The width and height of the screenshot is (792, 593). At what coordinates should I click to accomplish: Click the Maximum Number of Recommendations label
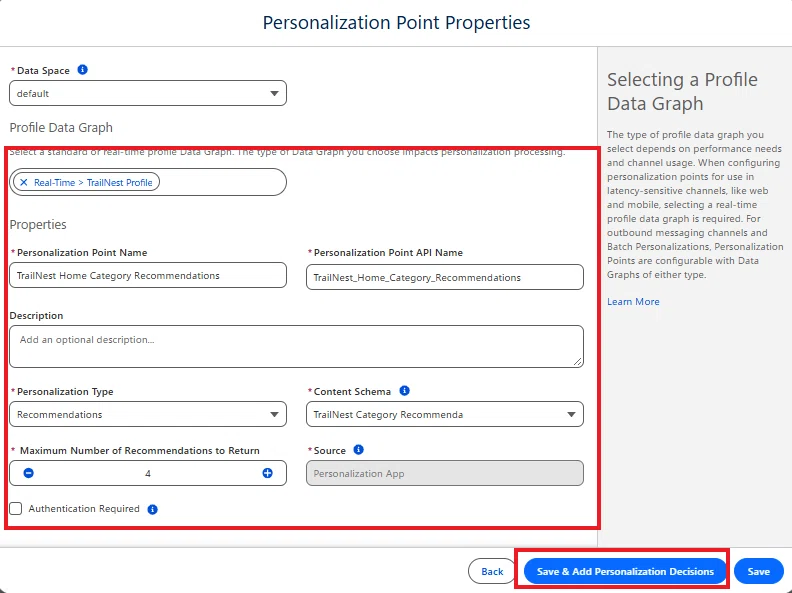(139, 451)
